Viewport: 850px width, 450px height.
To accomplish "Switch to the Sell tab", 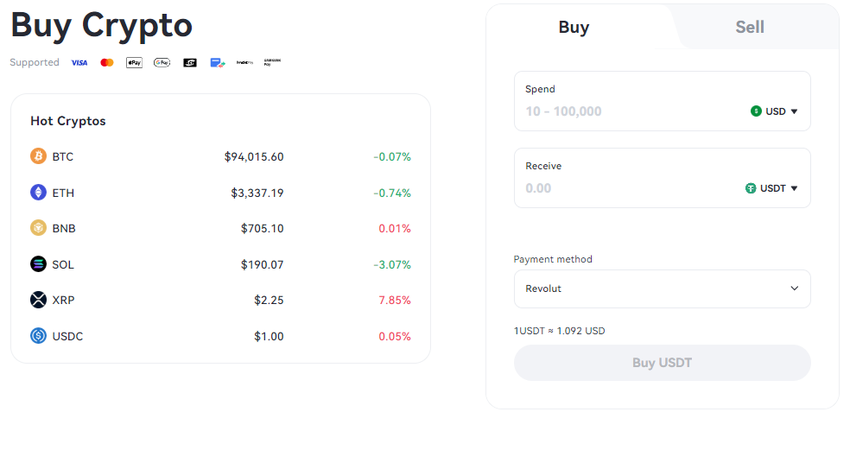I will click(x=749, y=27).
